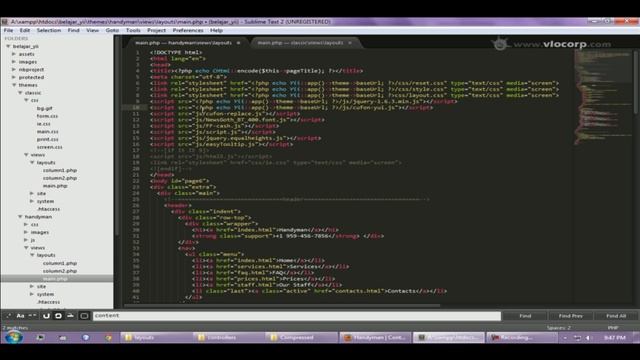Open the Edit menu
Viewport: 640px width, 360px height.
[24, 30]
